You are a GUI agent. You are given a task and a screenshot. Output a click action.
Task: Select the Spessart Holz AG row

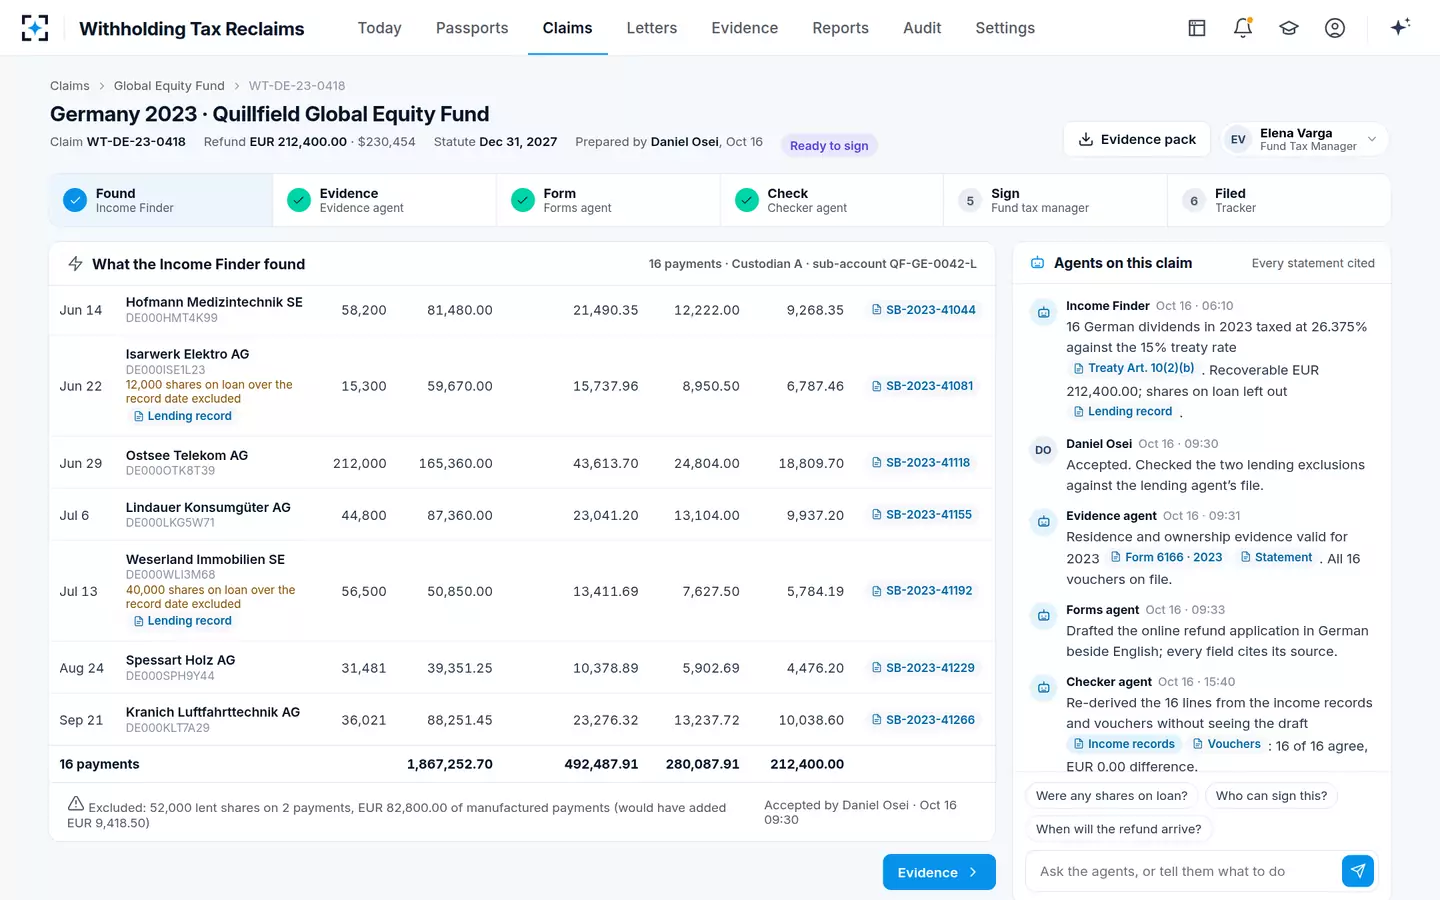coord(522,668)
